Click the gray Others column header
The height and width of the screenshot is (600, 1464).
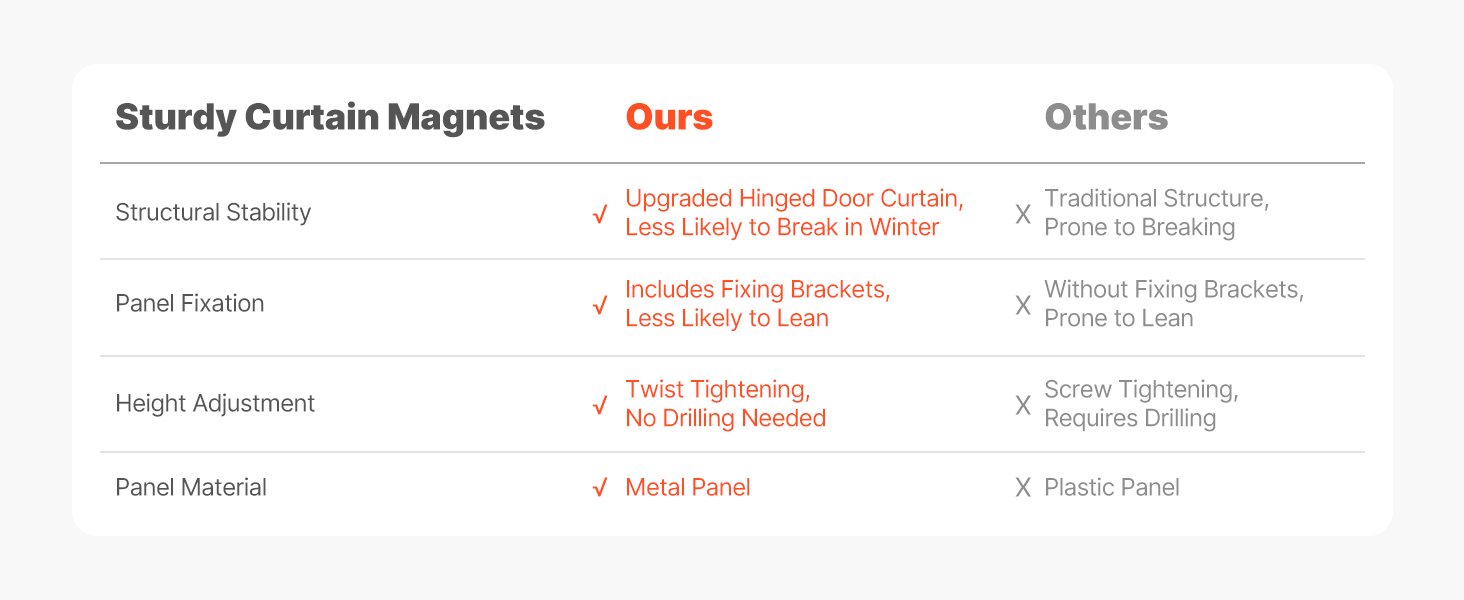coord(1106,118)
